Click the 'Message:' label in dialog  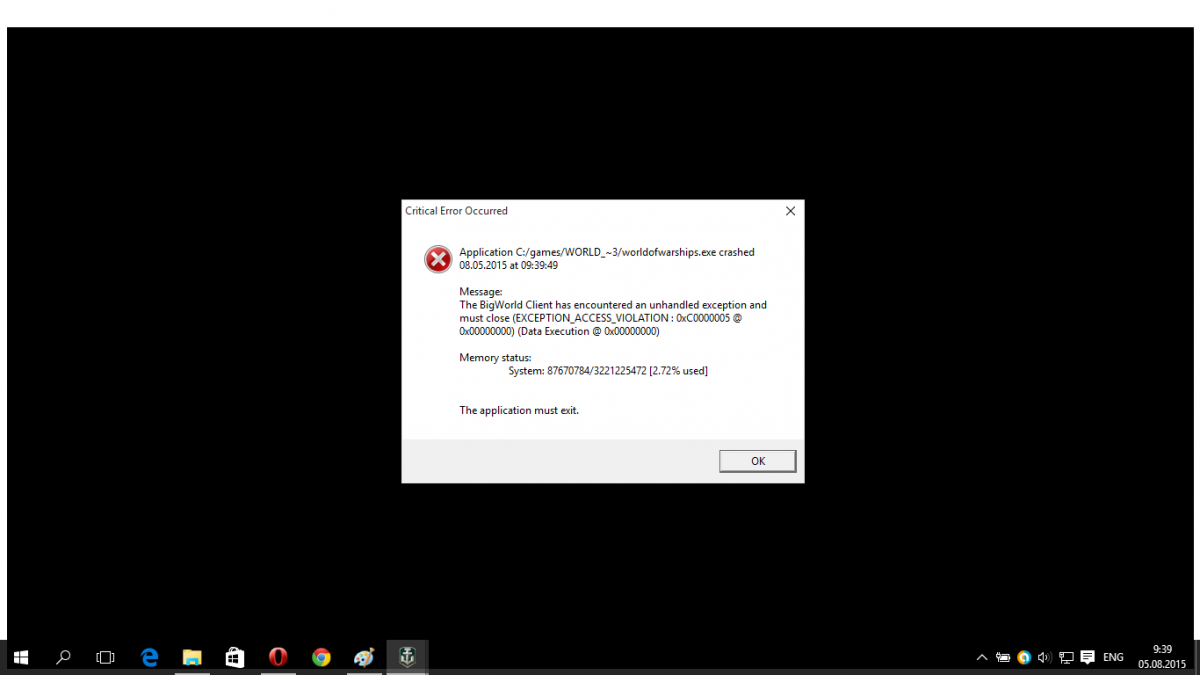click(481, 292)
